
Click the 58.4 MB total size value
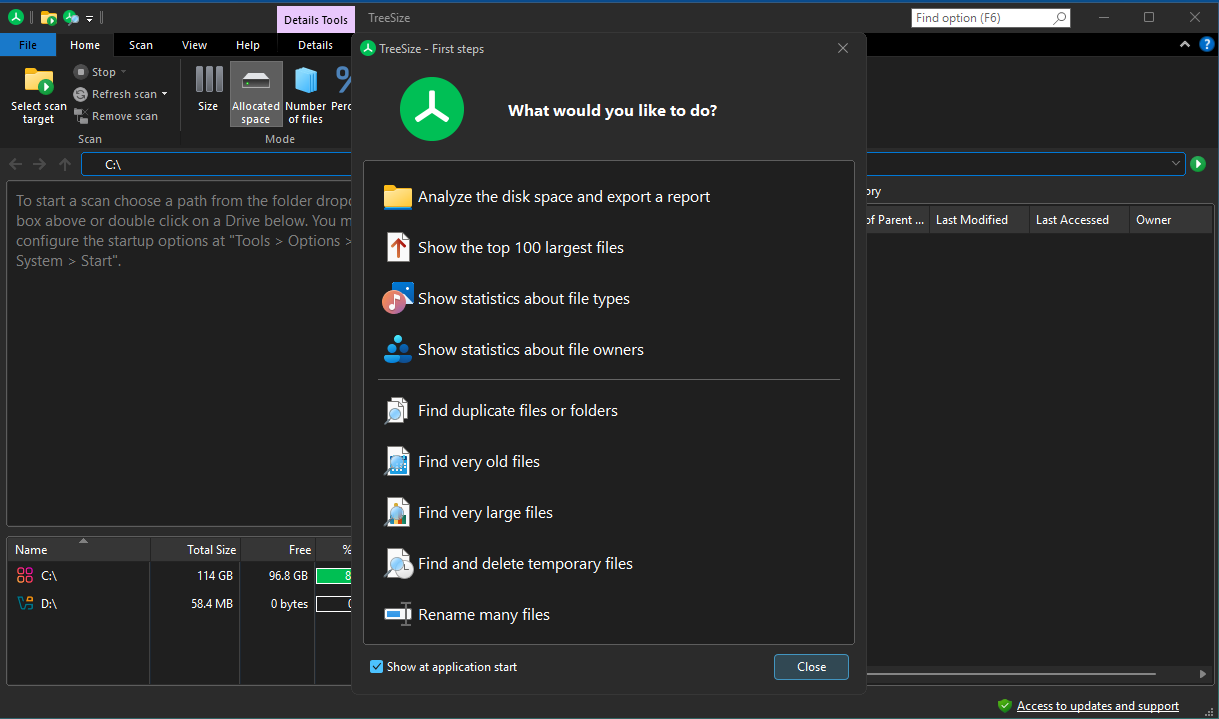pyautogui.click(x=213, y=604)
